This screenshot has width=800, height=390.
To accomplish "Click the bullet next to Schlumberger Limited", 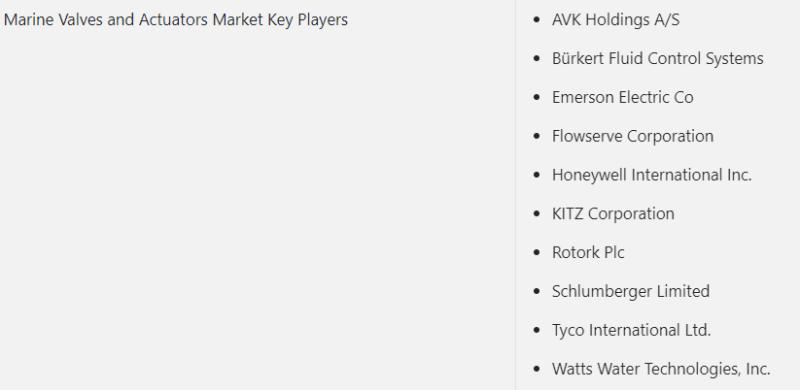I will tap(536, 291).
